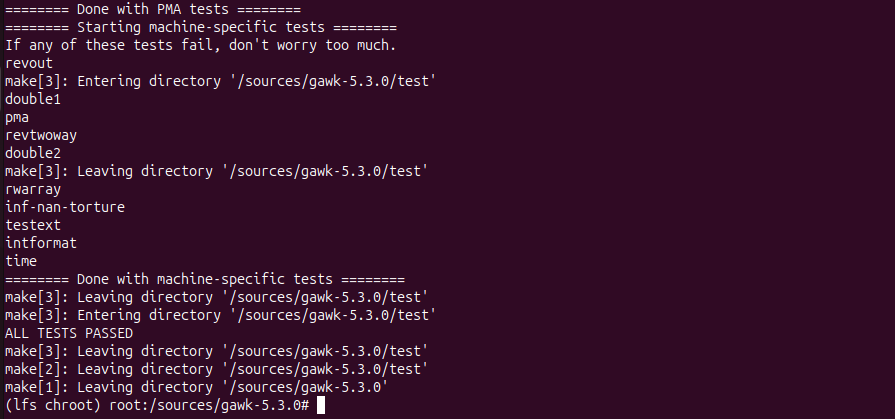Click the inf-nan-torture test line
Screen dimensions: 895x419
pyautogui.click(x=65, y=207)
